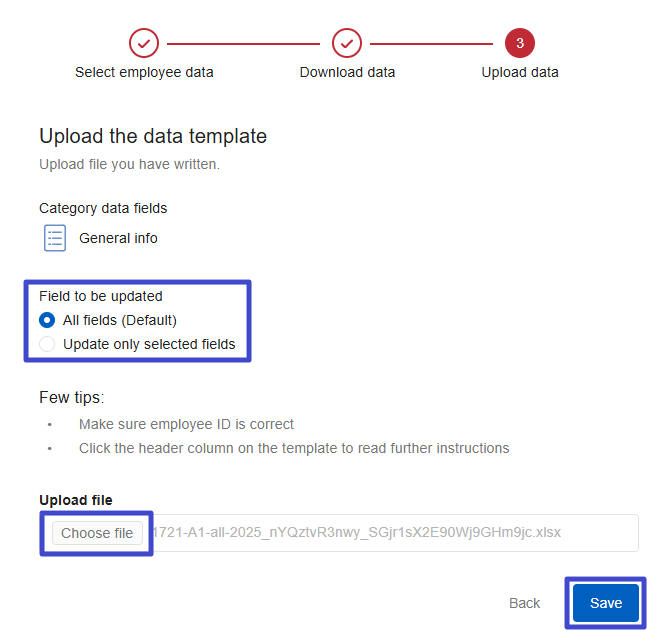Click the Select employee data checkmark icon
This screenshot has height=631, width=654.
144,43
